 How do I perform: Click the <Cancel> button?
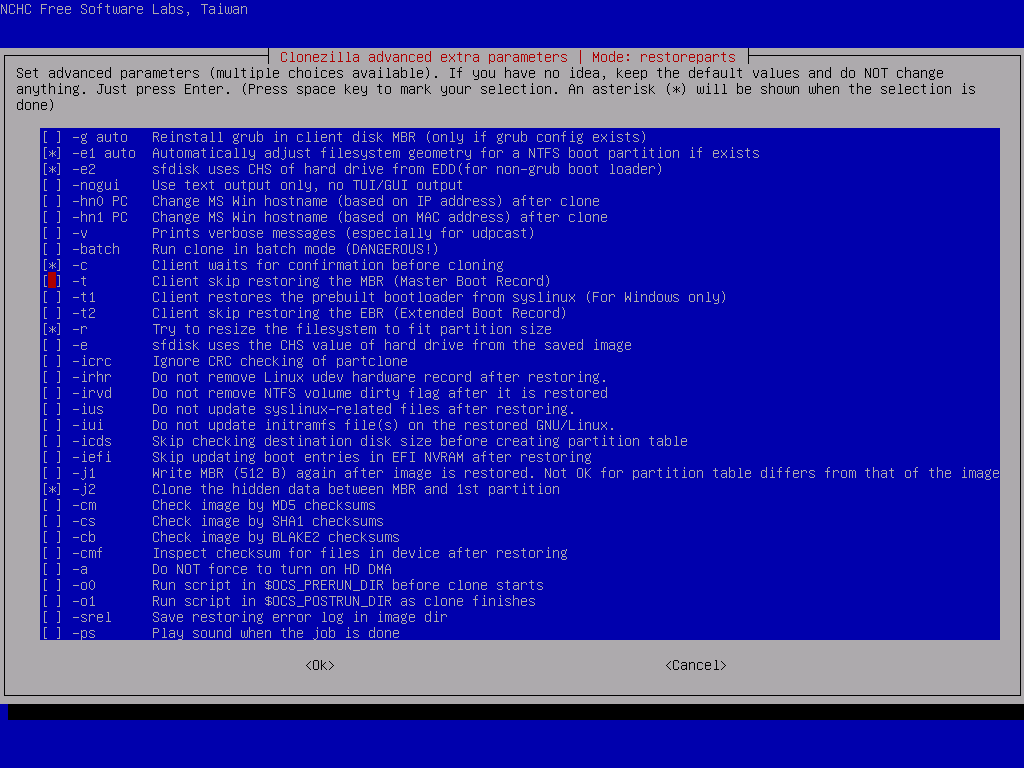[696, 665]
